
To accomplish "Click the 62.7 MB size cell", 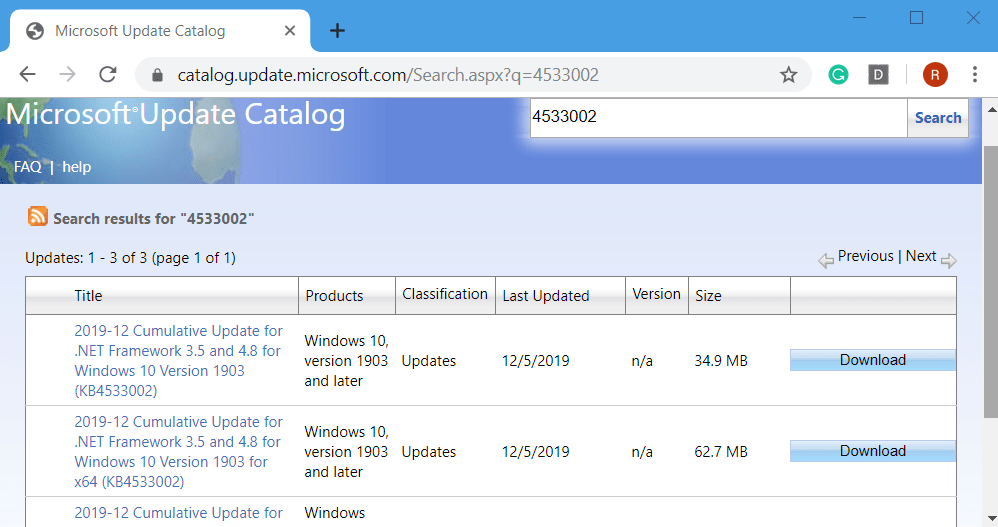I will pos(721,452).
